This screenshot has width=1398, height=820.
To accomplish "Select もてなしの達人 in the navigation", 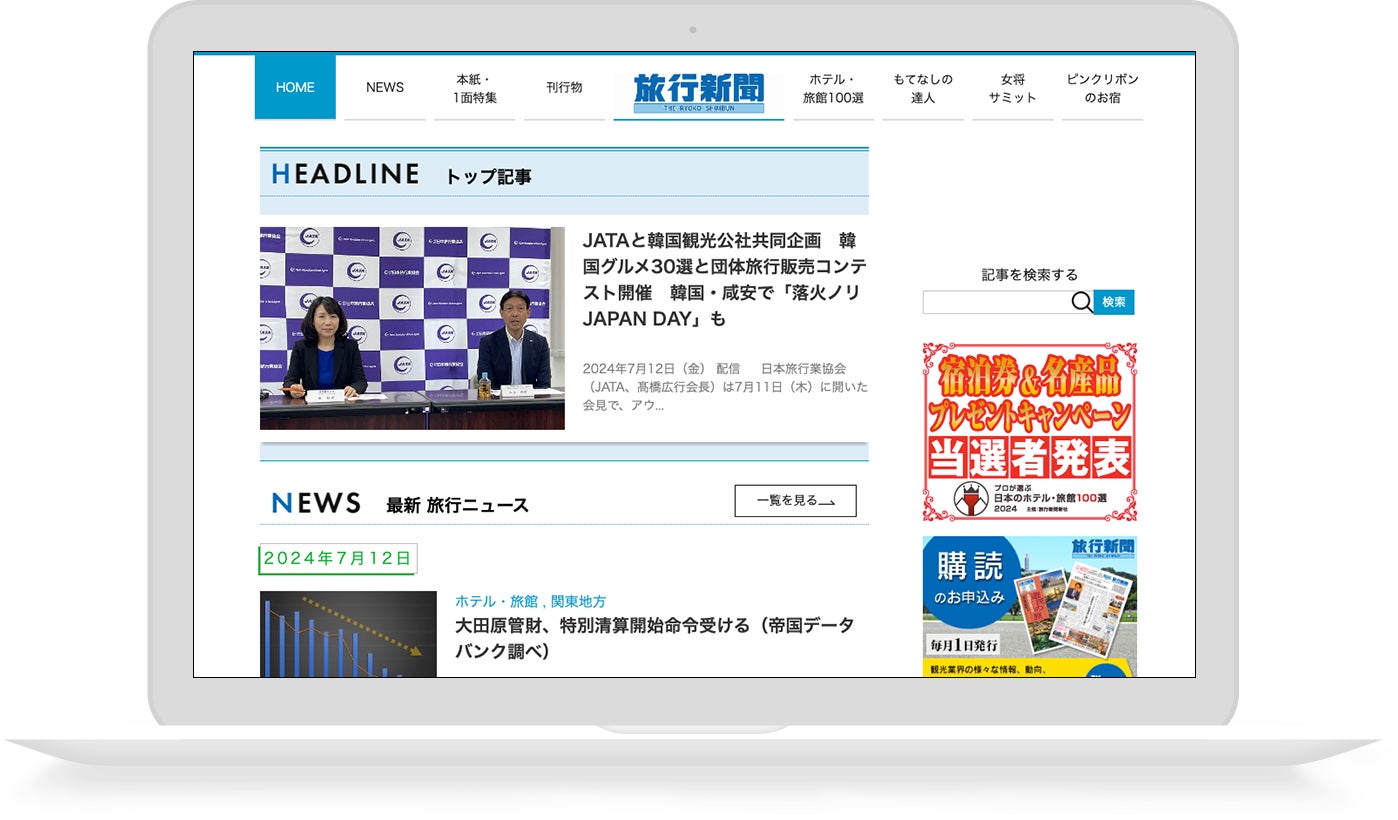I will tap(923, 88).
